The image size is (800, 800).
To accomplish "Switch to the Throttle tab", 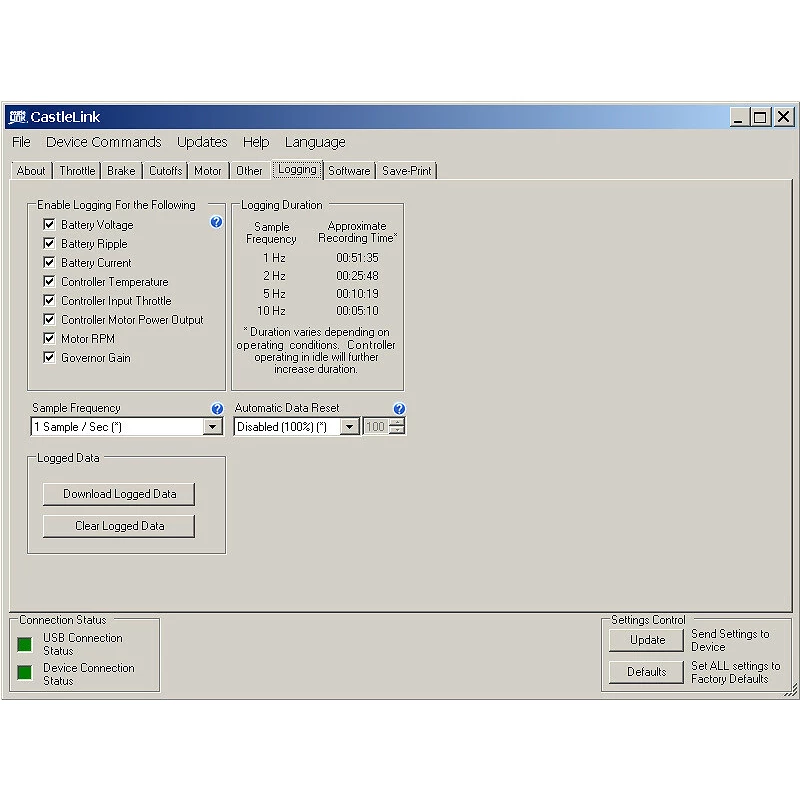I will tap(77, 171).
